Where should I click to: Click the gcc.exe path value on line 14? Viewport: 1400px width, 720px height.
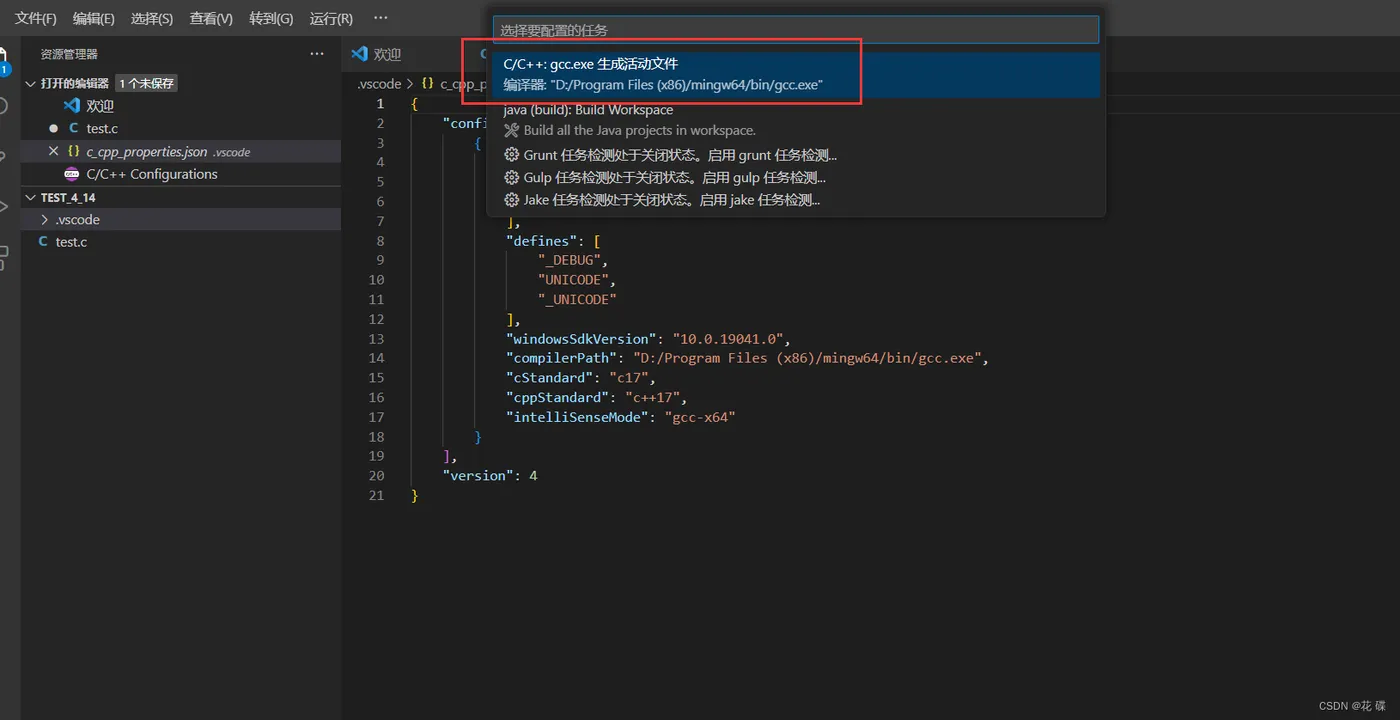(808, 358)
